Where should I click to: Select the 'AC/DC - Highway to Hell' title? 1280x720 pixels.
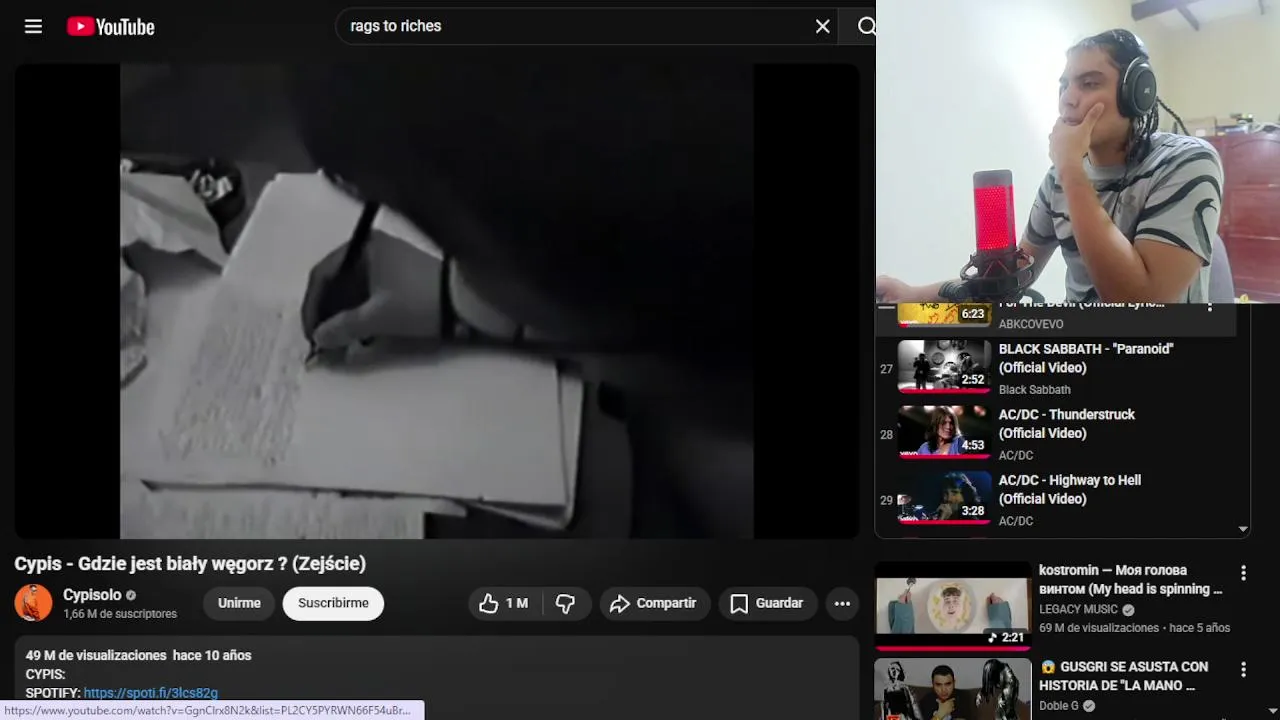(x=1070, y=490)
